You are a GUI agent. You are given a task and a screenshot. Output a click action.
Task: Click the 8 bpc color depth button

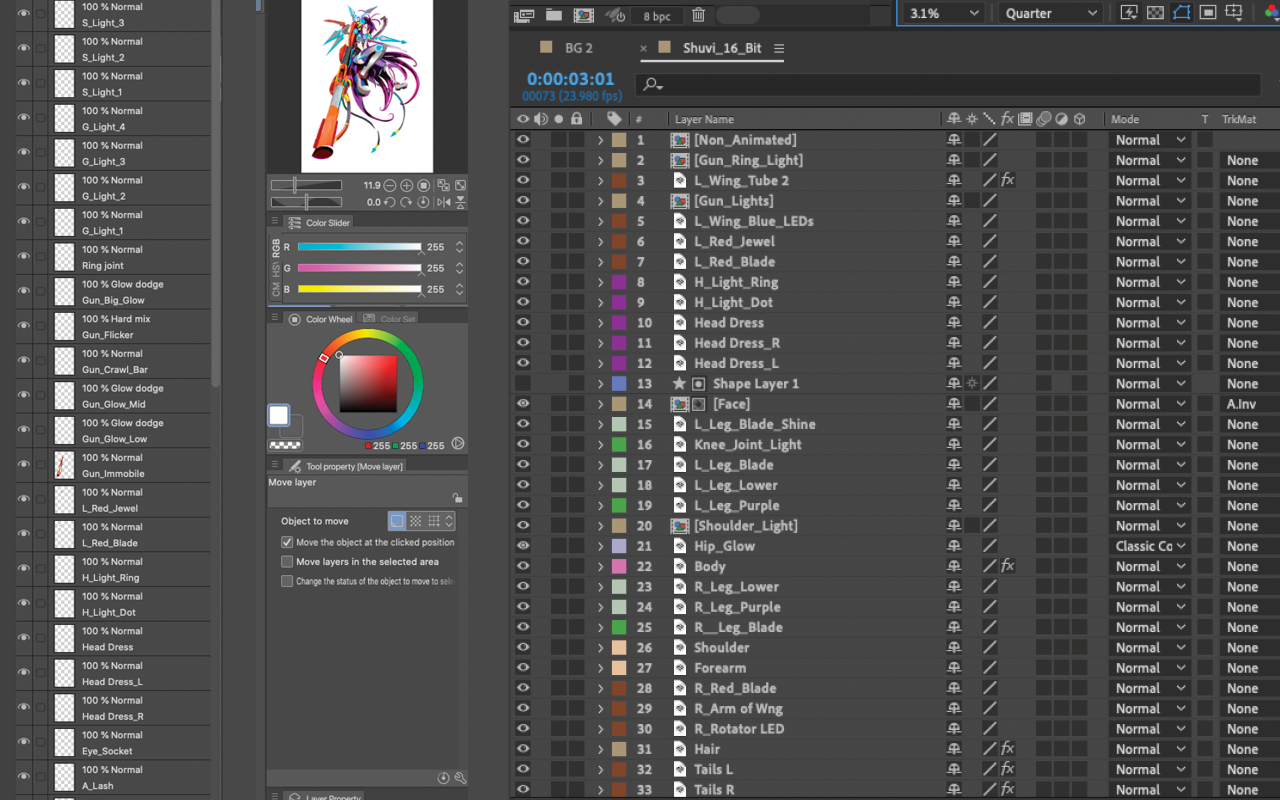point(657,16)
